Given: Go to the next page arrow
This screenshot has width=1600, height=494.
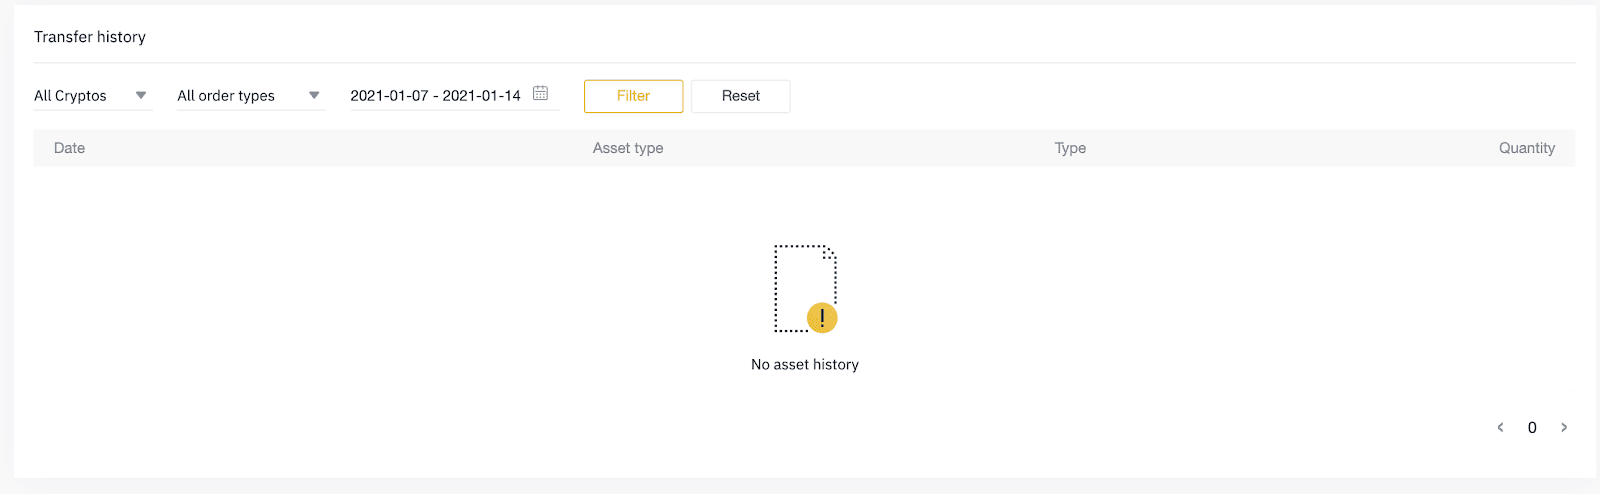Looking at the screenshot, I should (x=1564, y=427).
